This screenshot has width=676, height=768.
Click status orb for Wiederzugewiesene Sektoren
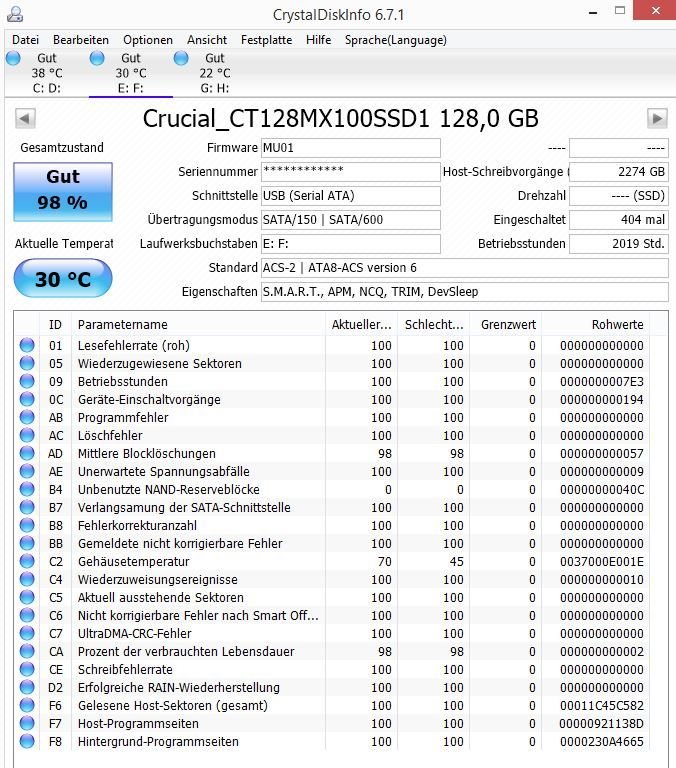click(27, 363)
